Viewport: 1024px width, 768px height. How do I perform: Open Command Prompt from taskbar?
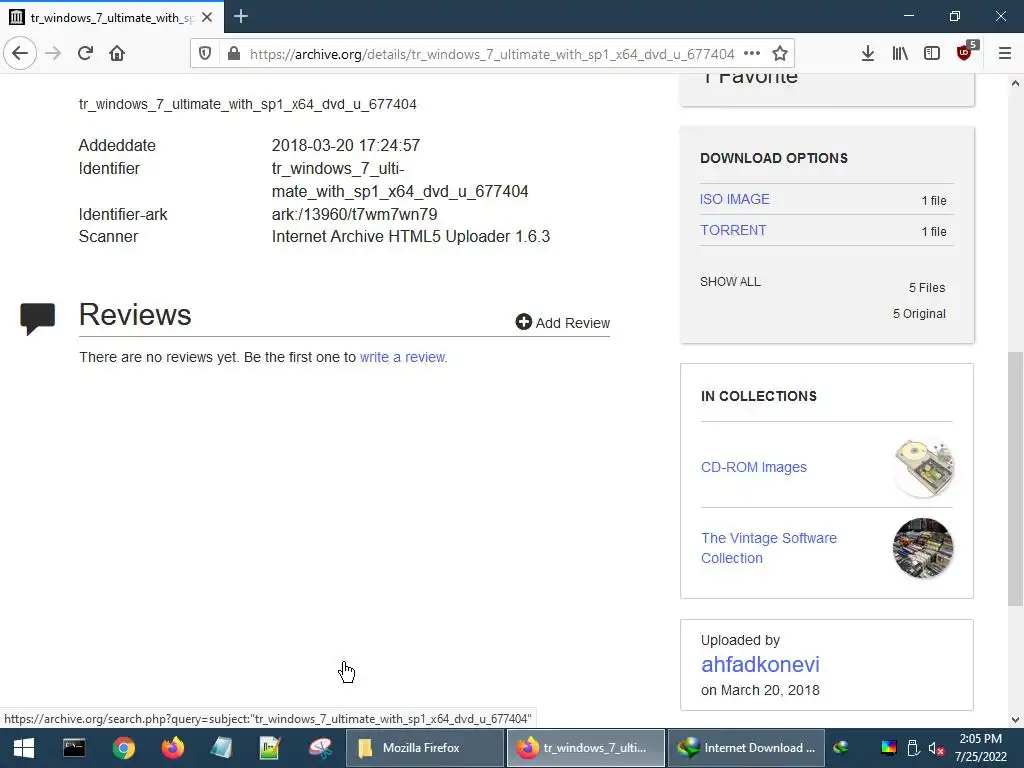(74, 748)
